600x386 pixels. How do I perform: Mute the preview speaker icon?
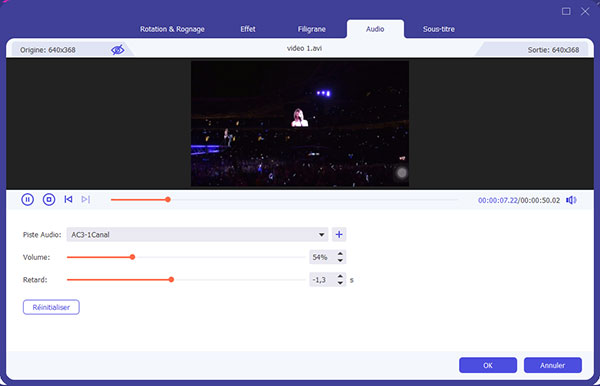571,200
